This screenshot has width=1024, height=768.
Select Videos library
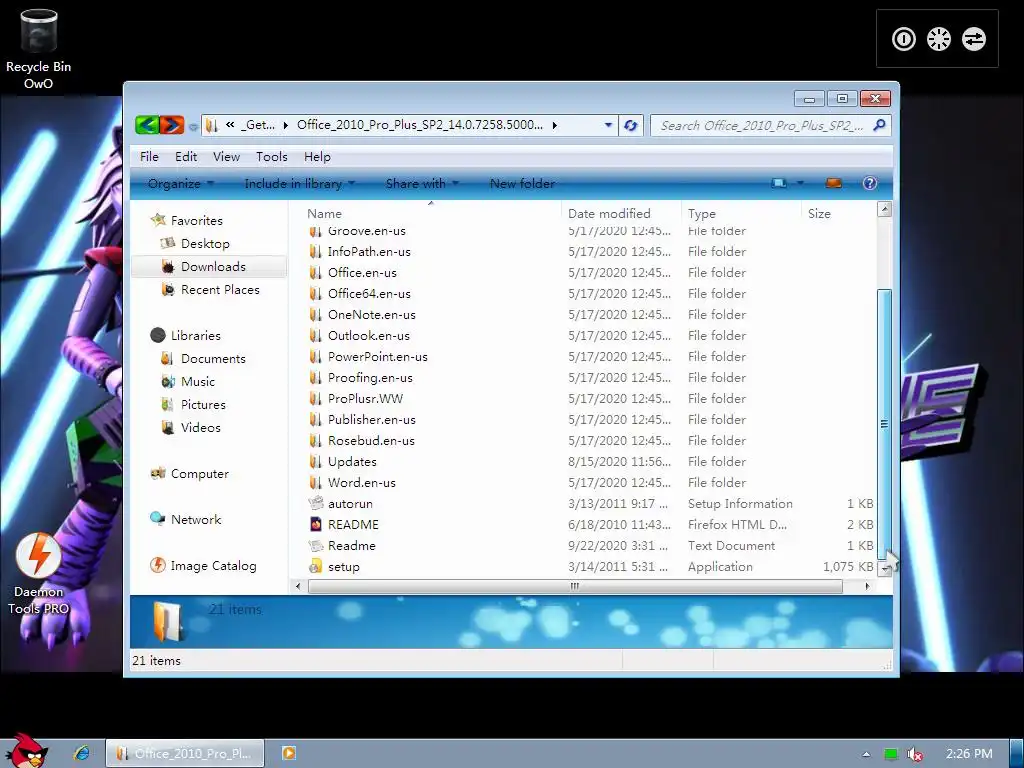click(x=200, y=427)
